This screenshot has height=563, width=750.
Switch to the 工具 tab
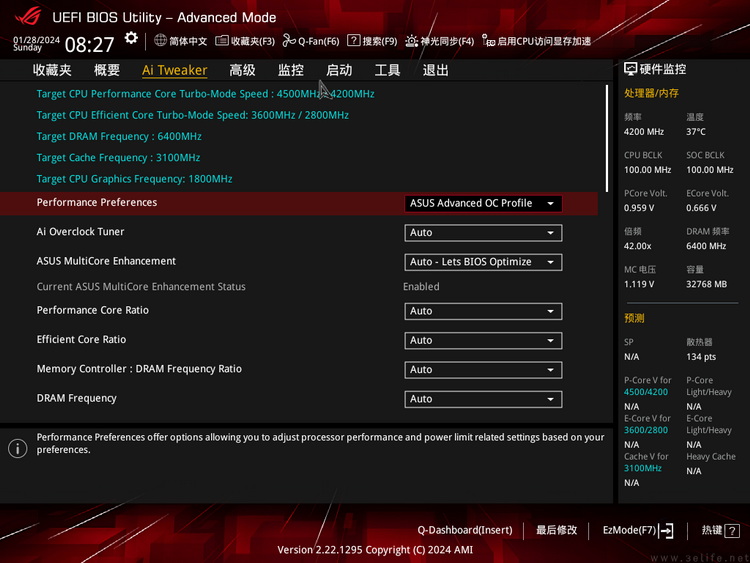387,70
